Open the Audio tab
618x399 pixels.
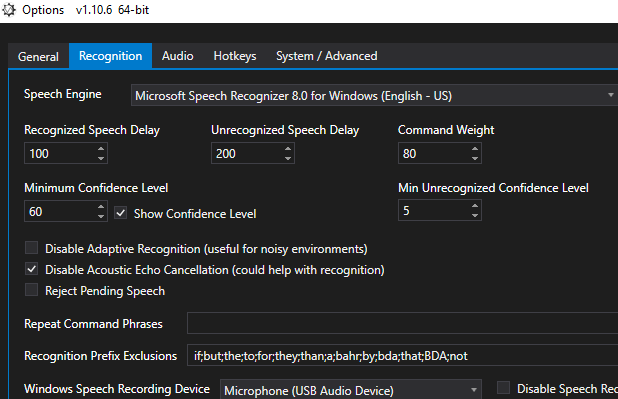coord(177,56)
